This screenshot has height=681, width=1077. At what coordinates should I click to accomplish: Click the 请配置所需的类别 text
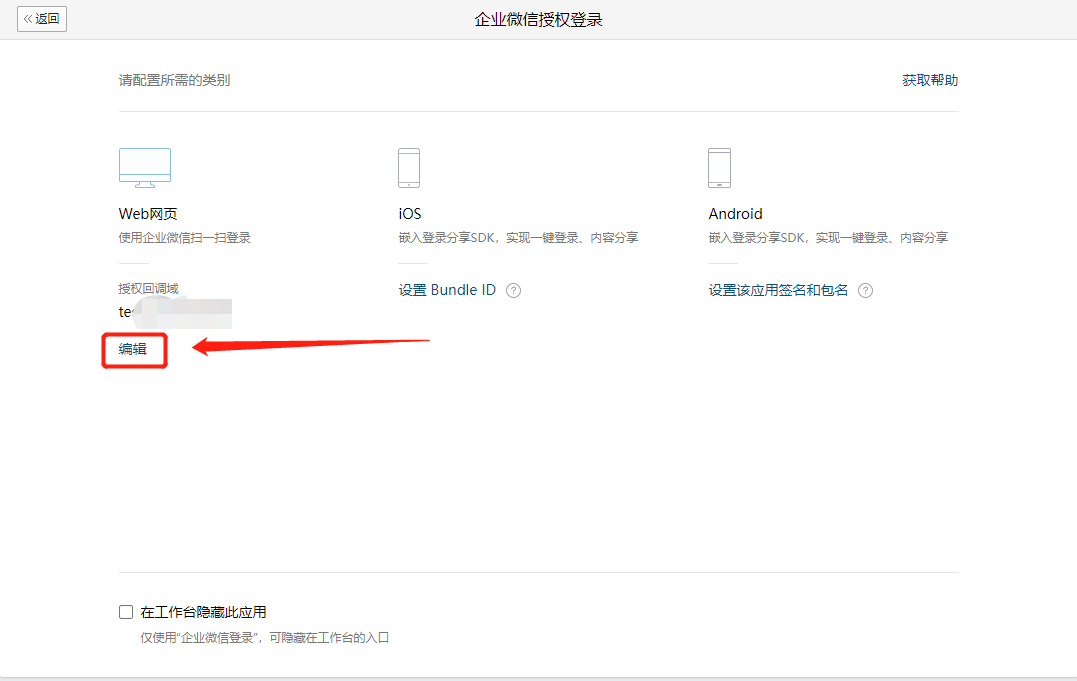[x=174, y=80]
